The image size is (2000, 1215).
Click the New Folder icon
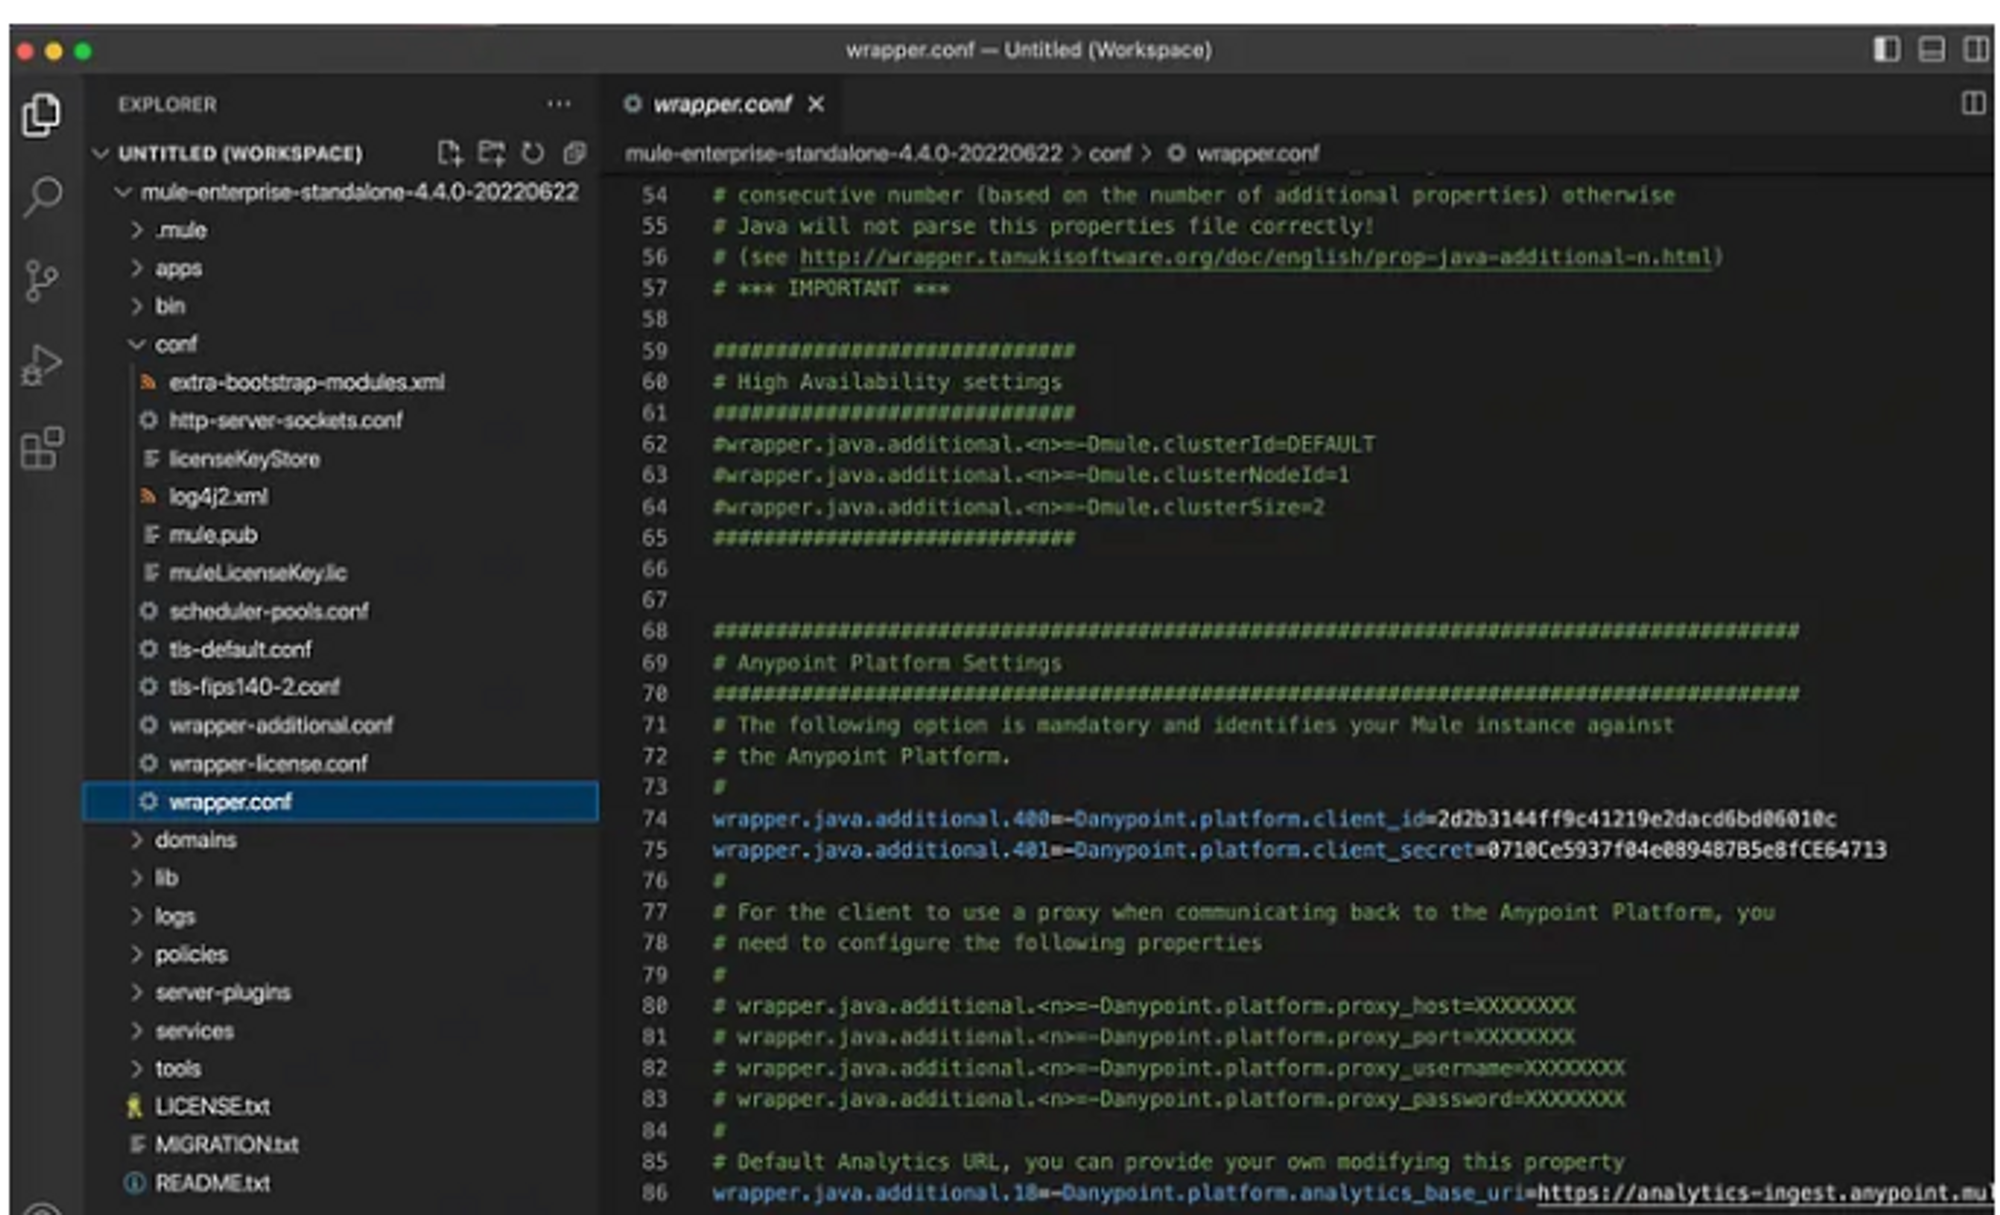point(489,153)
